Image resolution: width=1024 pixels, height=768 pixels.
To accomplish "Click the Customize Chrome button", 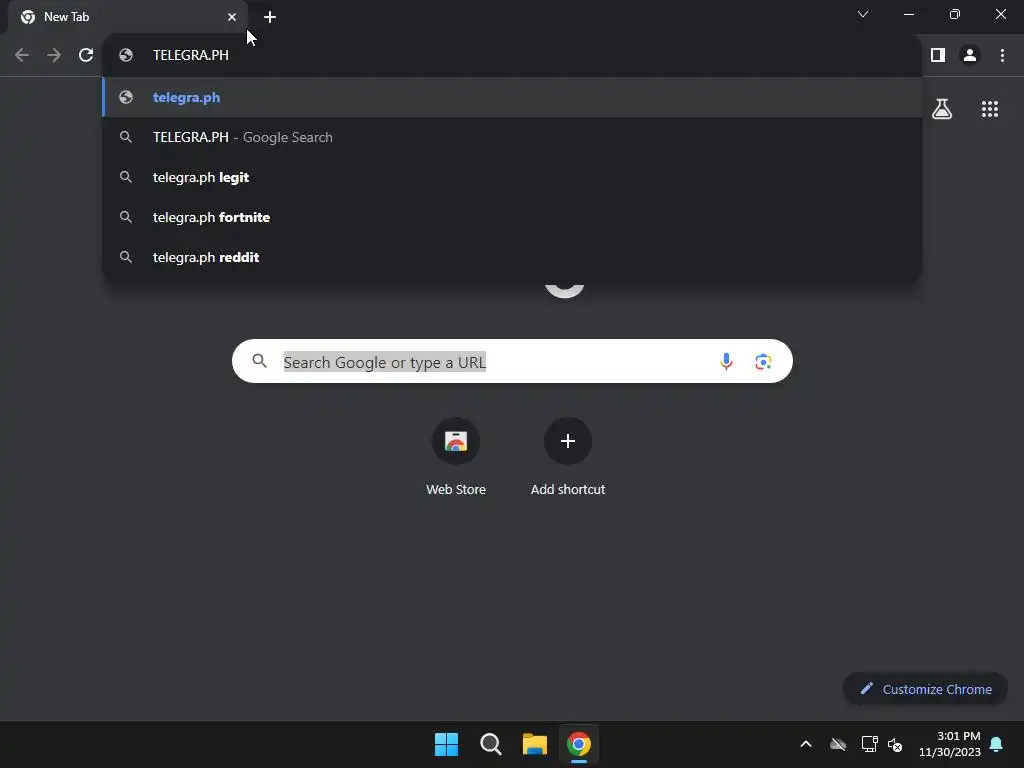I will 925,689.
